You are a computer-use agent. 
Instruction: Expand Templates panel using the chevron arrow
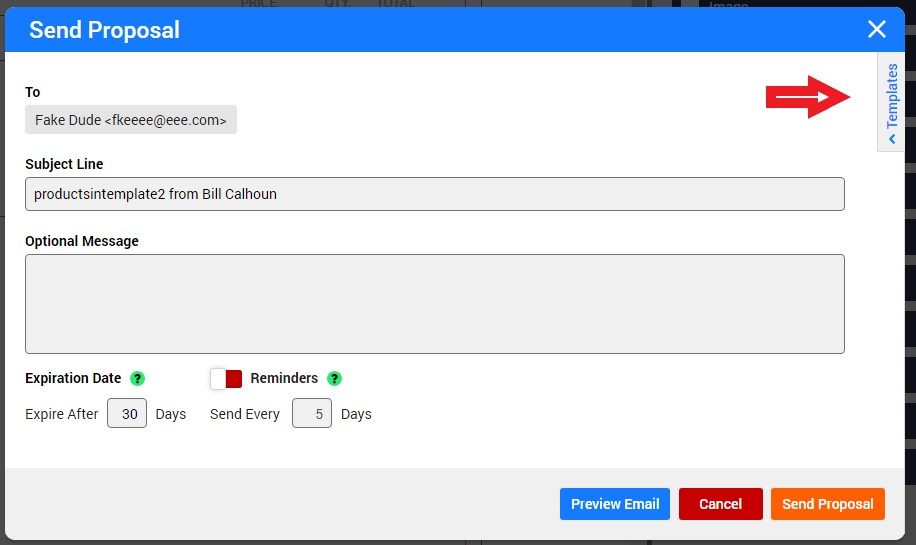tap(892, 140)
